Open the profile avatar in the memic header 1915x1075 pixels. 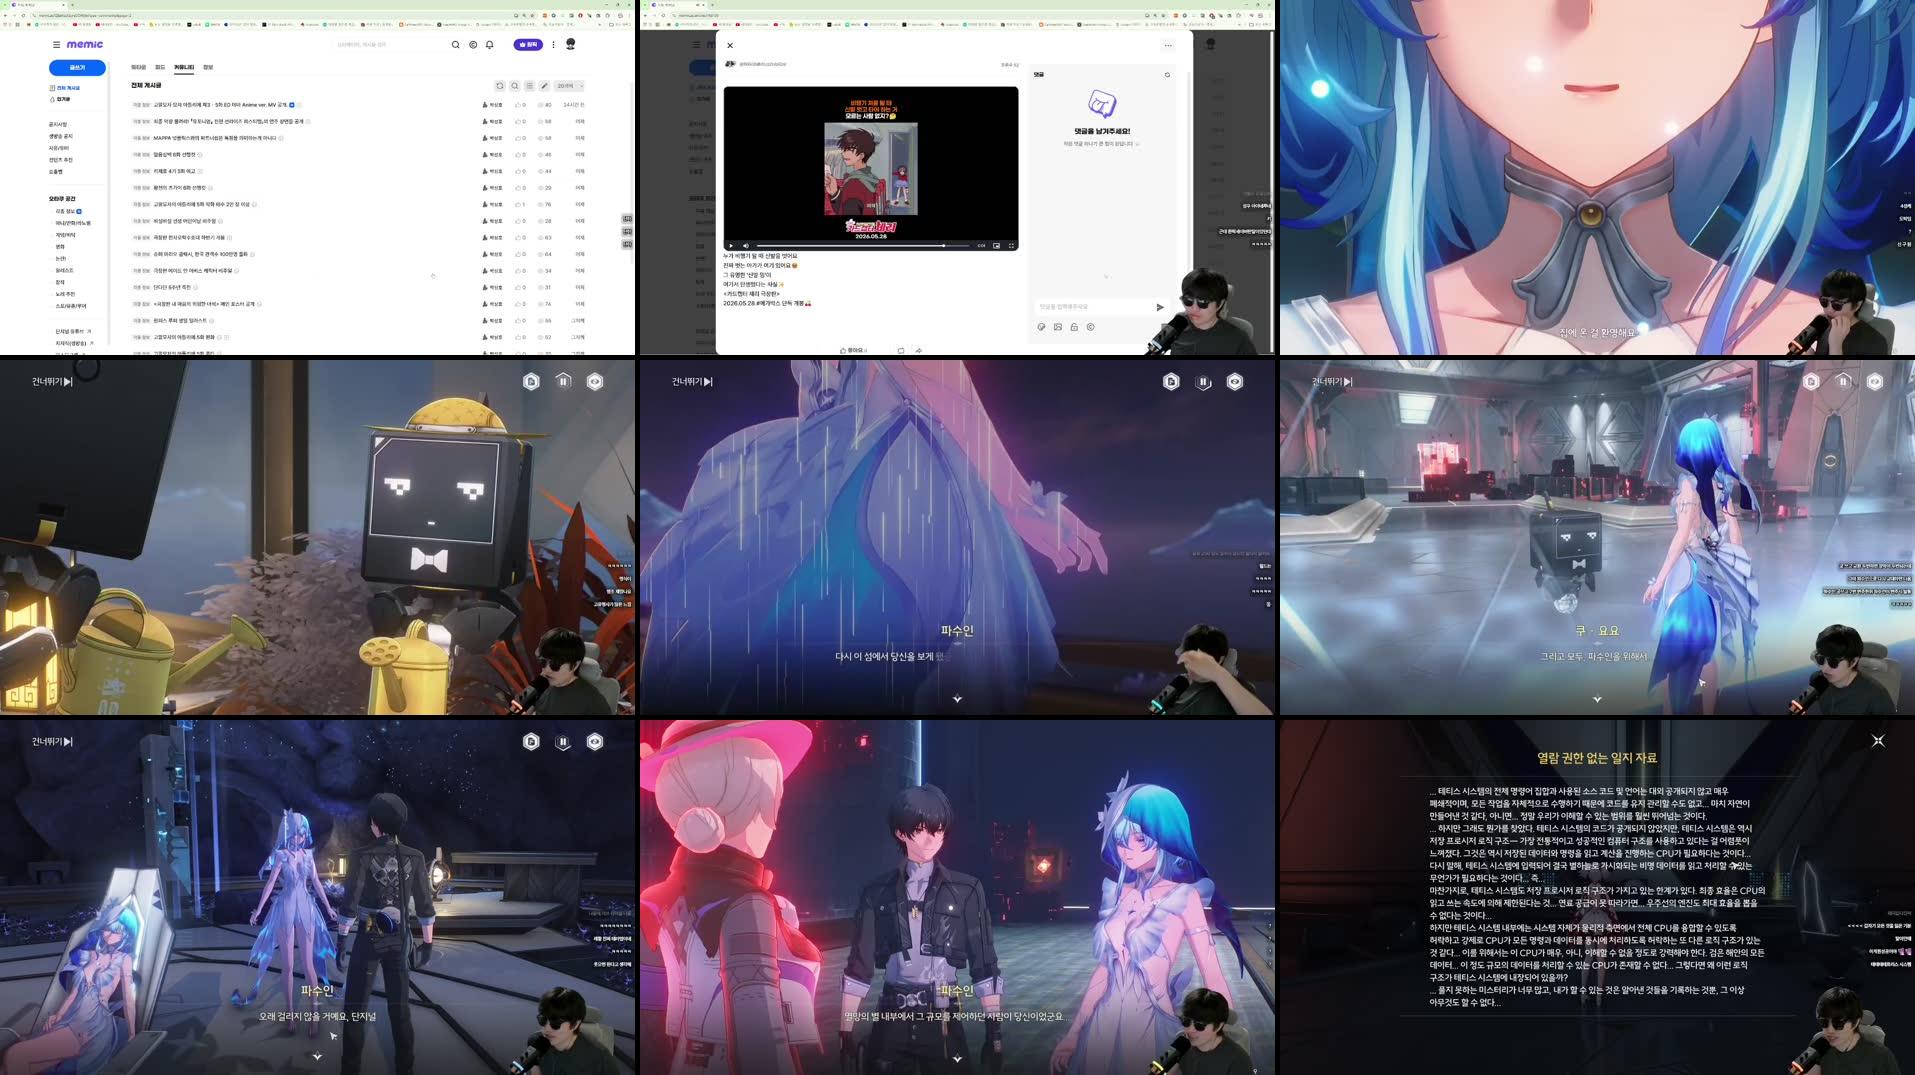coord(571,44)
